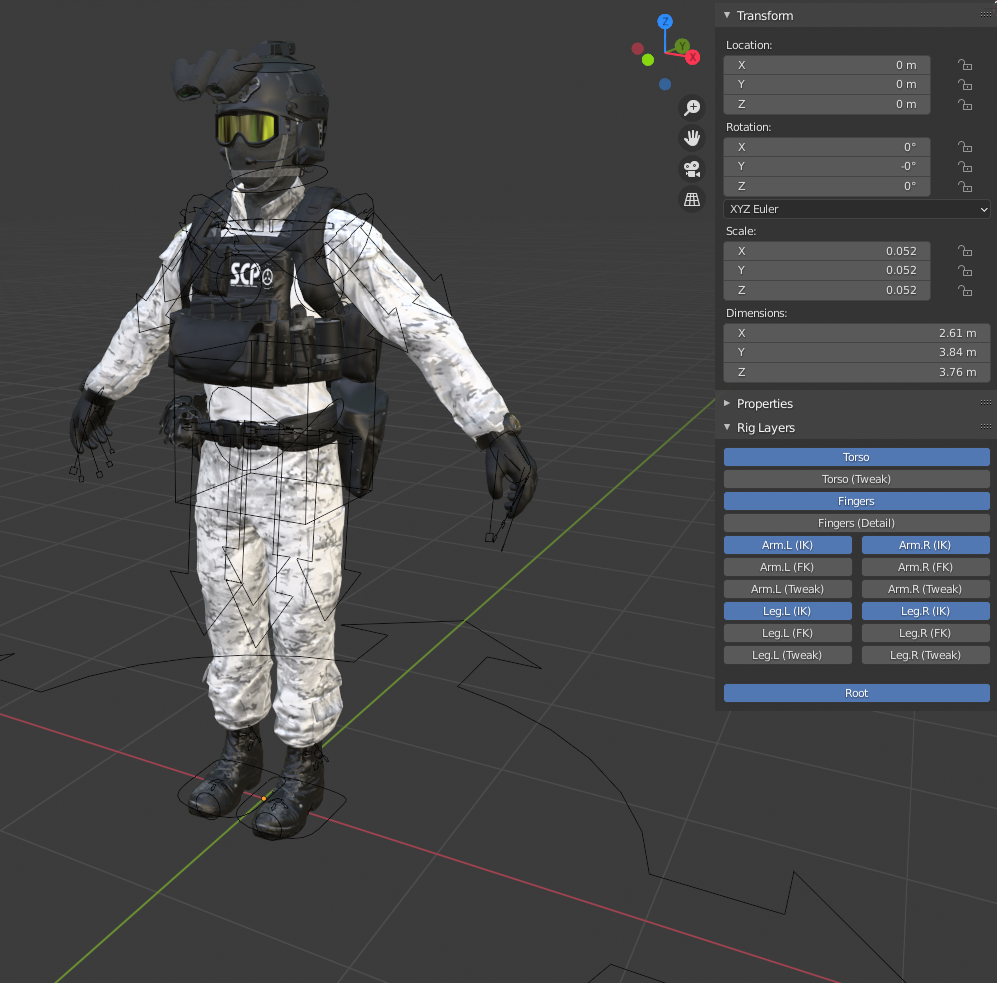This screenshot has width=997, height=983.
Task: Collapse the Transform panel
Action: point(727,15)
